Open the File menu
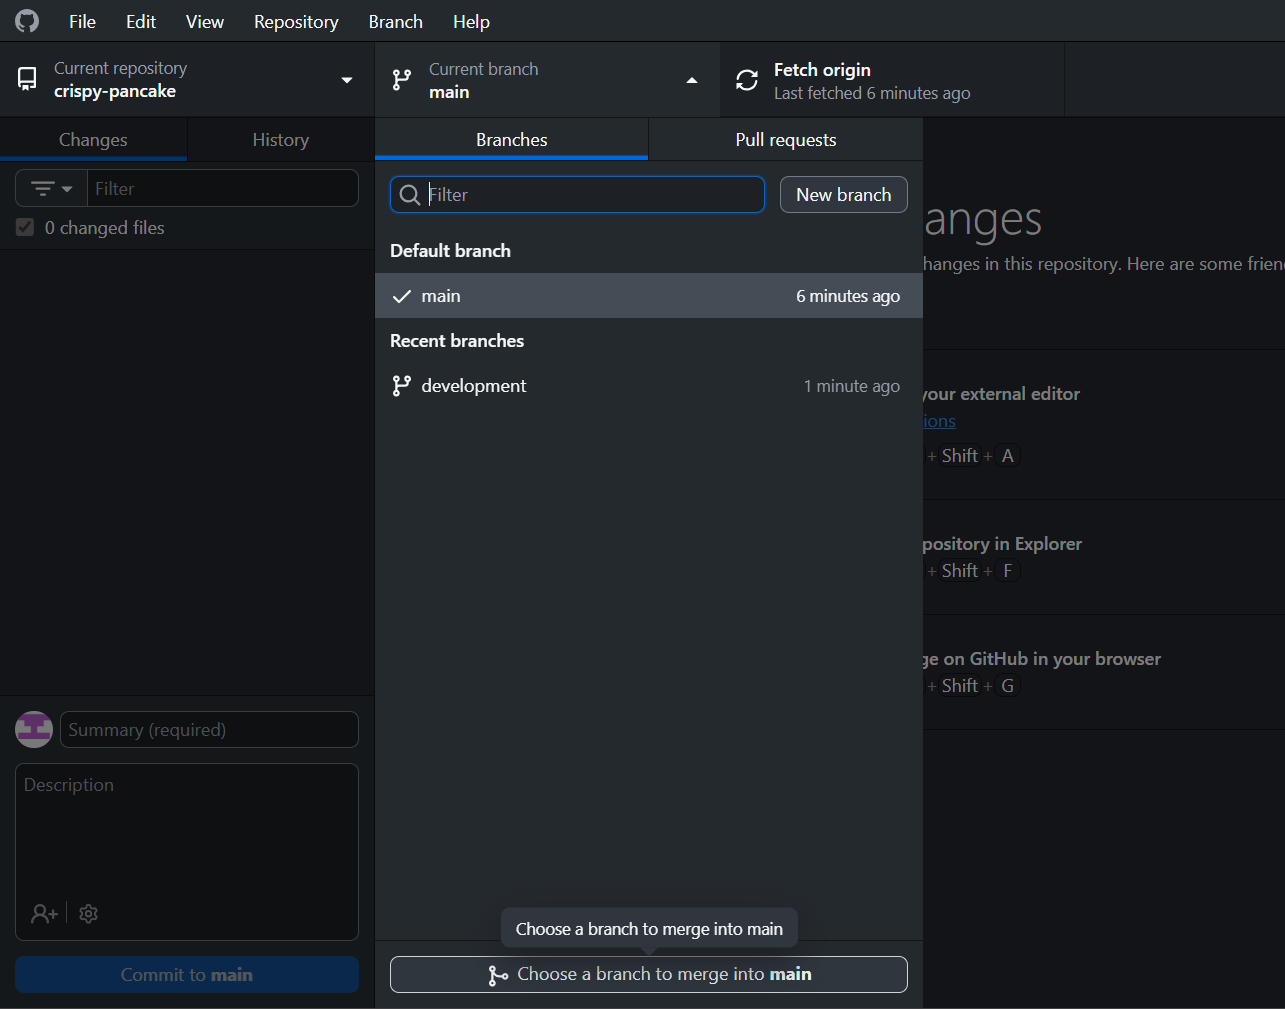This screenshot has height=1009, width=1285. 82,21
